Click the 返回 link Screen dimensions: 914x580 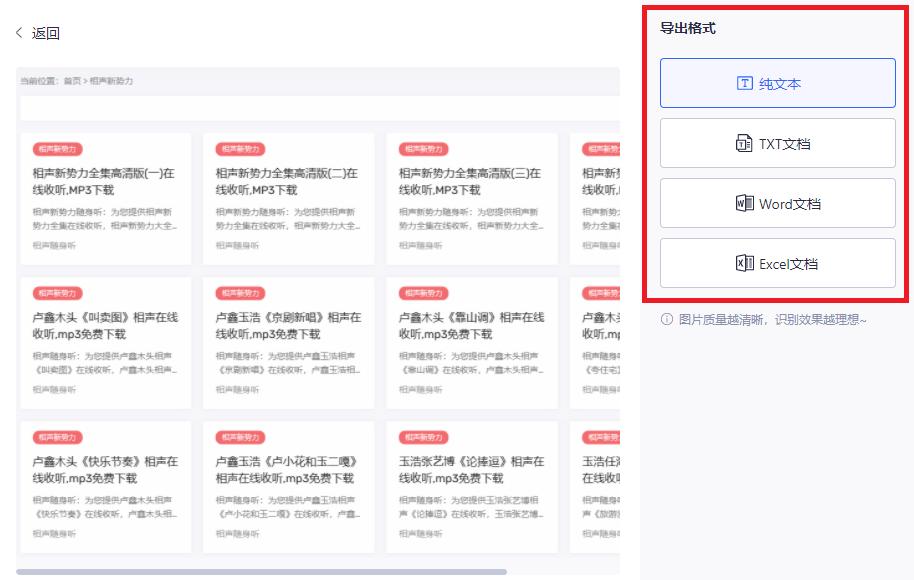[x=45, y=33]
